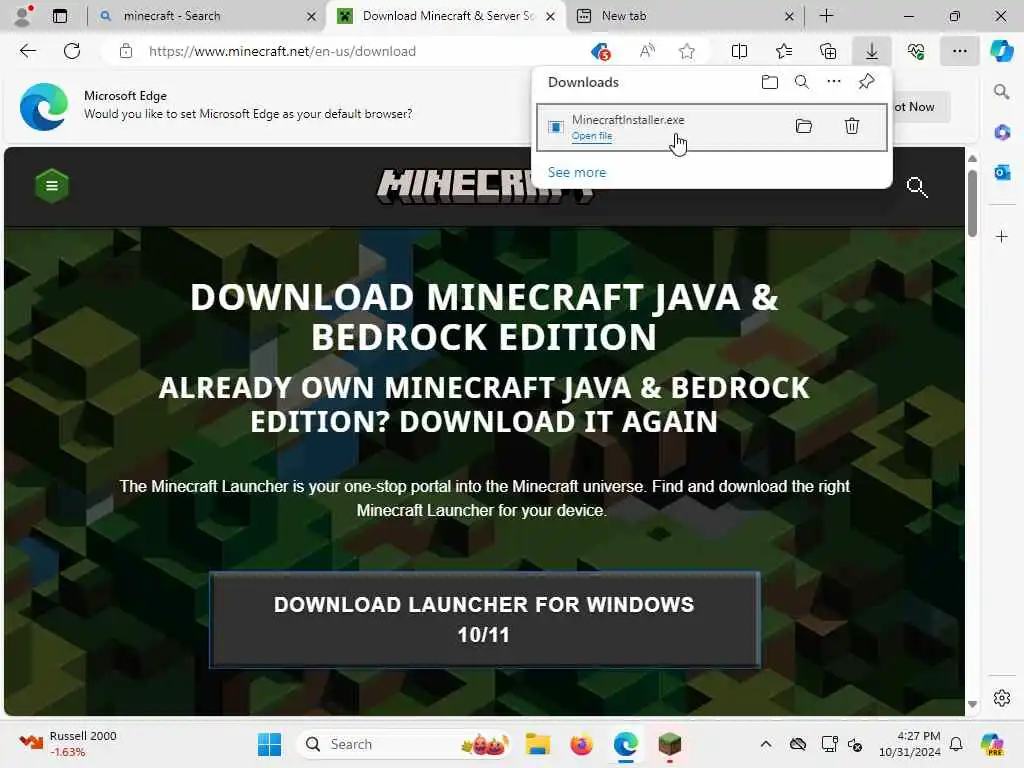The width and height of the screenshot is (1024, 768).
Task: Toggle Downloads toolbar button
Action: [872, 51]
